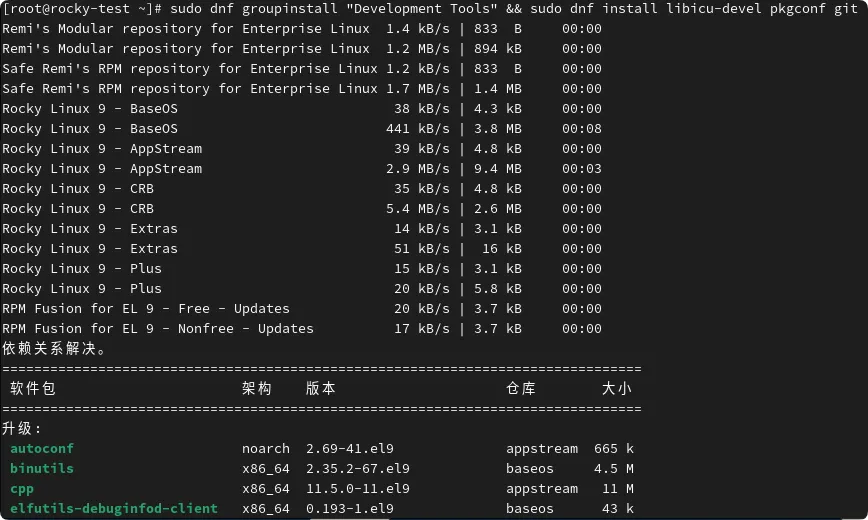
Task: Click the 架构 column header
Action: tap(257, 389)
